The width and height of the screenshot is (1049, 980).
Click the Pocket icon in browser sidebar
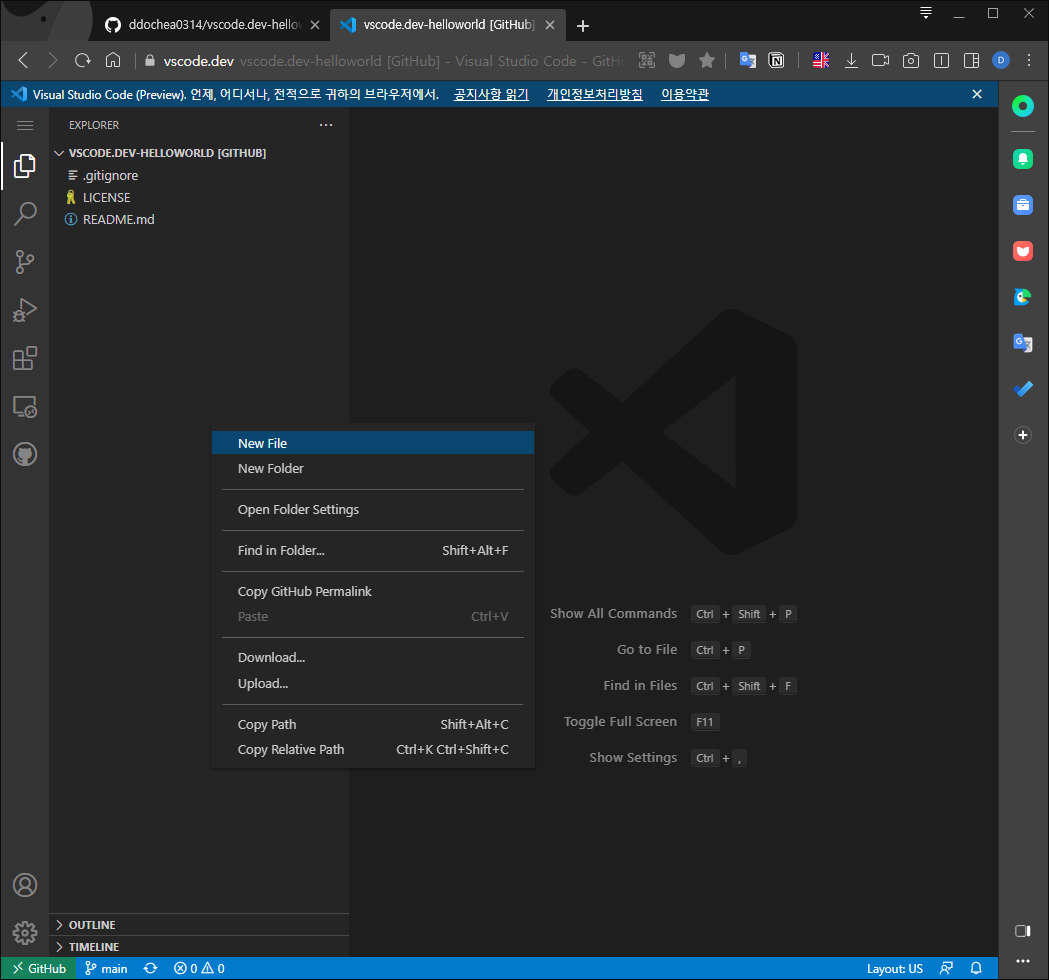(1022, 251)
